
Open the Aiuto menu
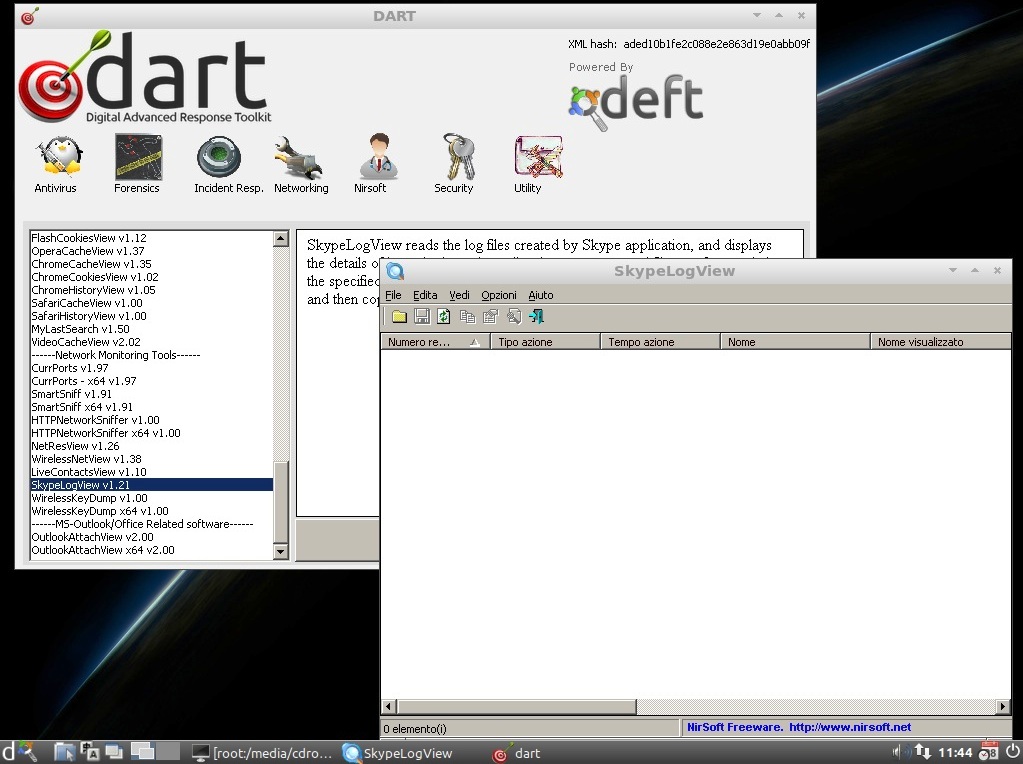540,295
